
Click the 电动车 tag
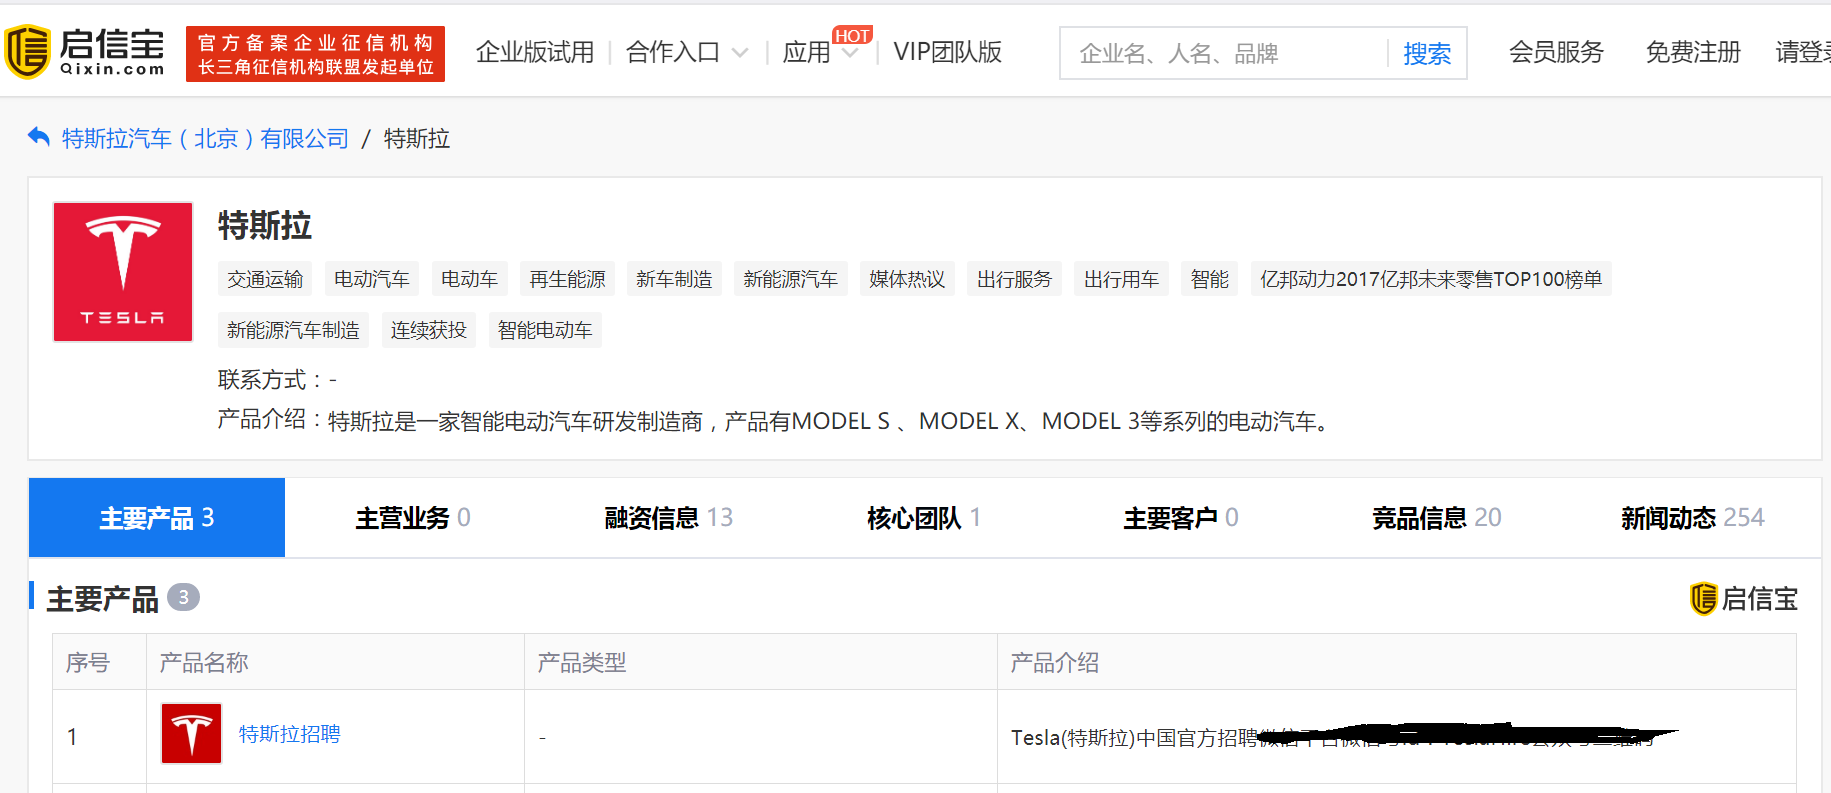[x=470, y=279]
